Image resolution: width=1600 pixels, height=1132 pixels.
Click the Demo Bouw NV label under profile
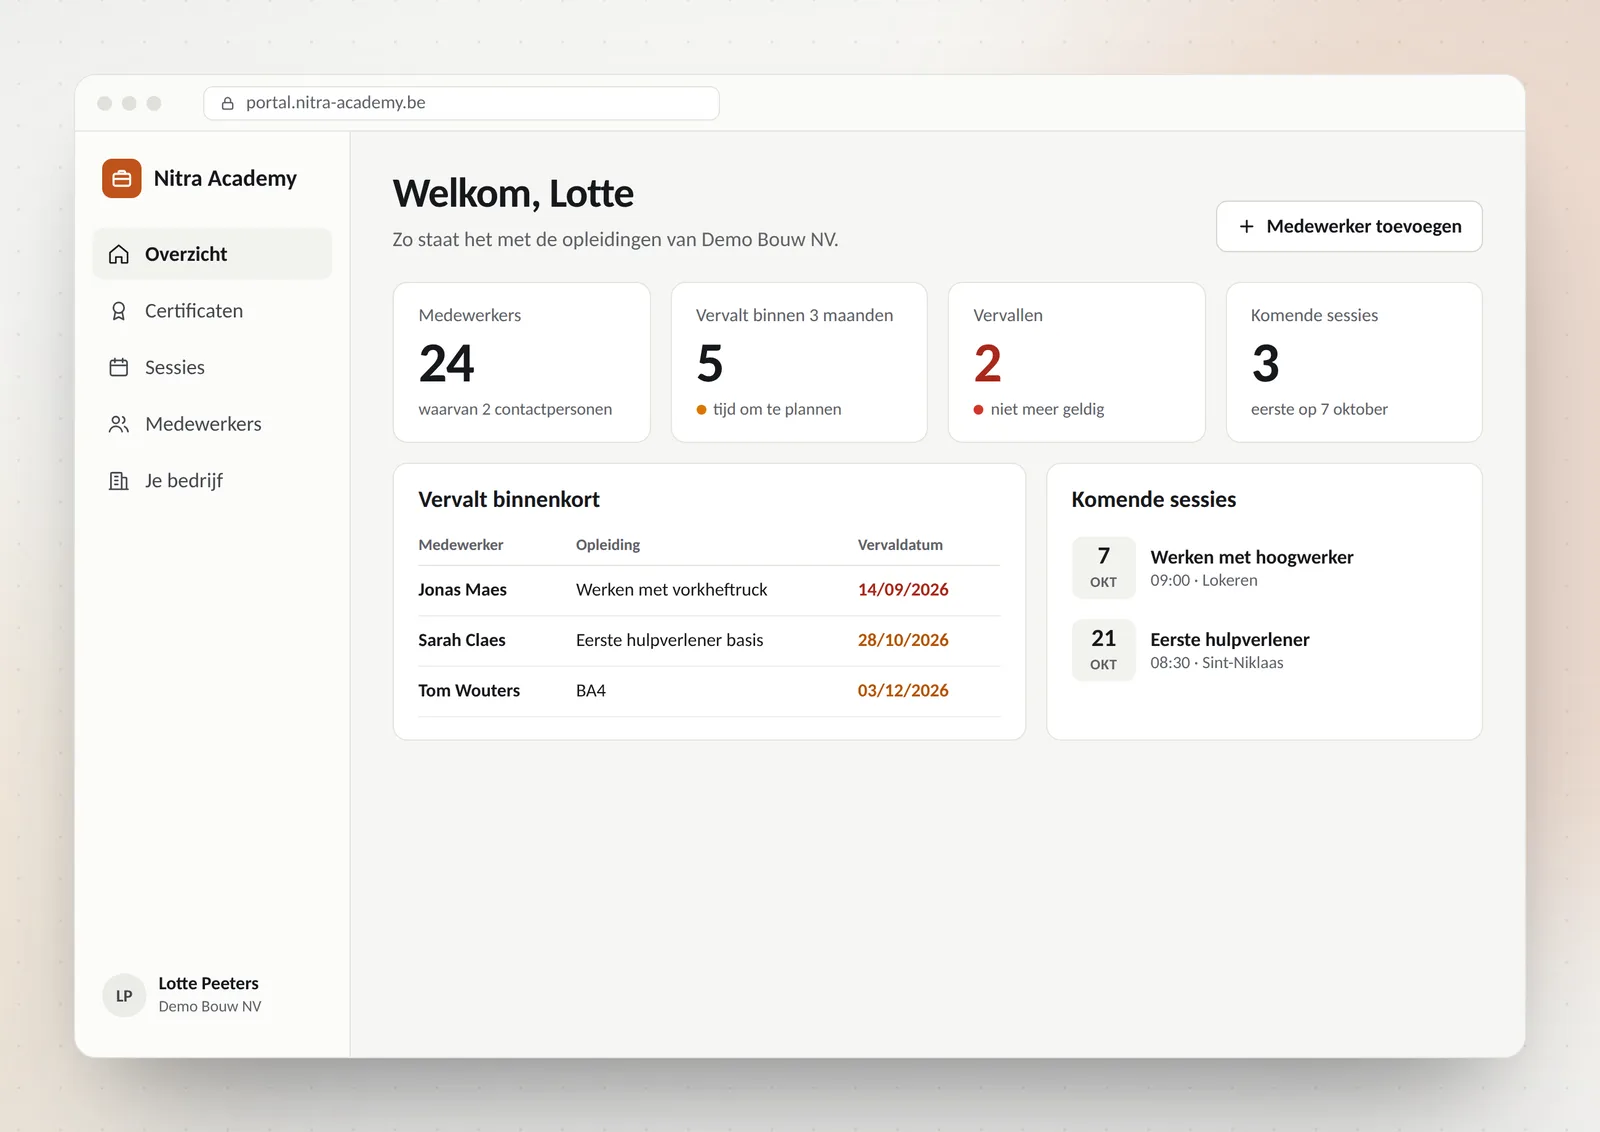(210, 1007)
